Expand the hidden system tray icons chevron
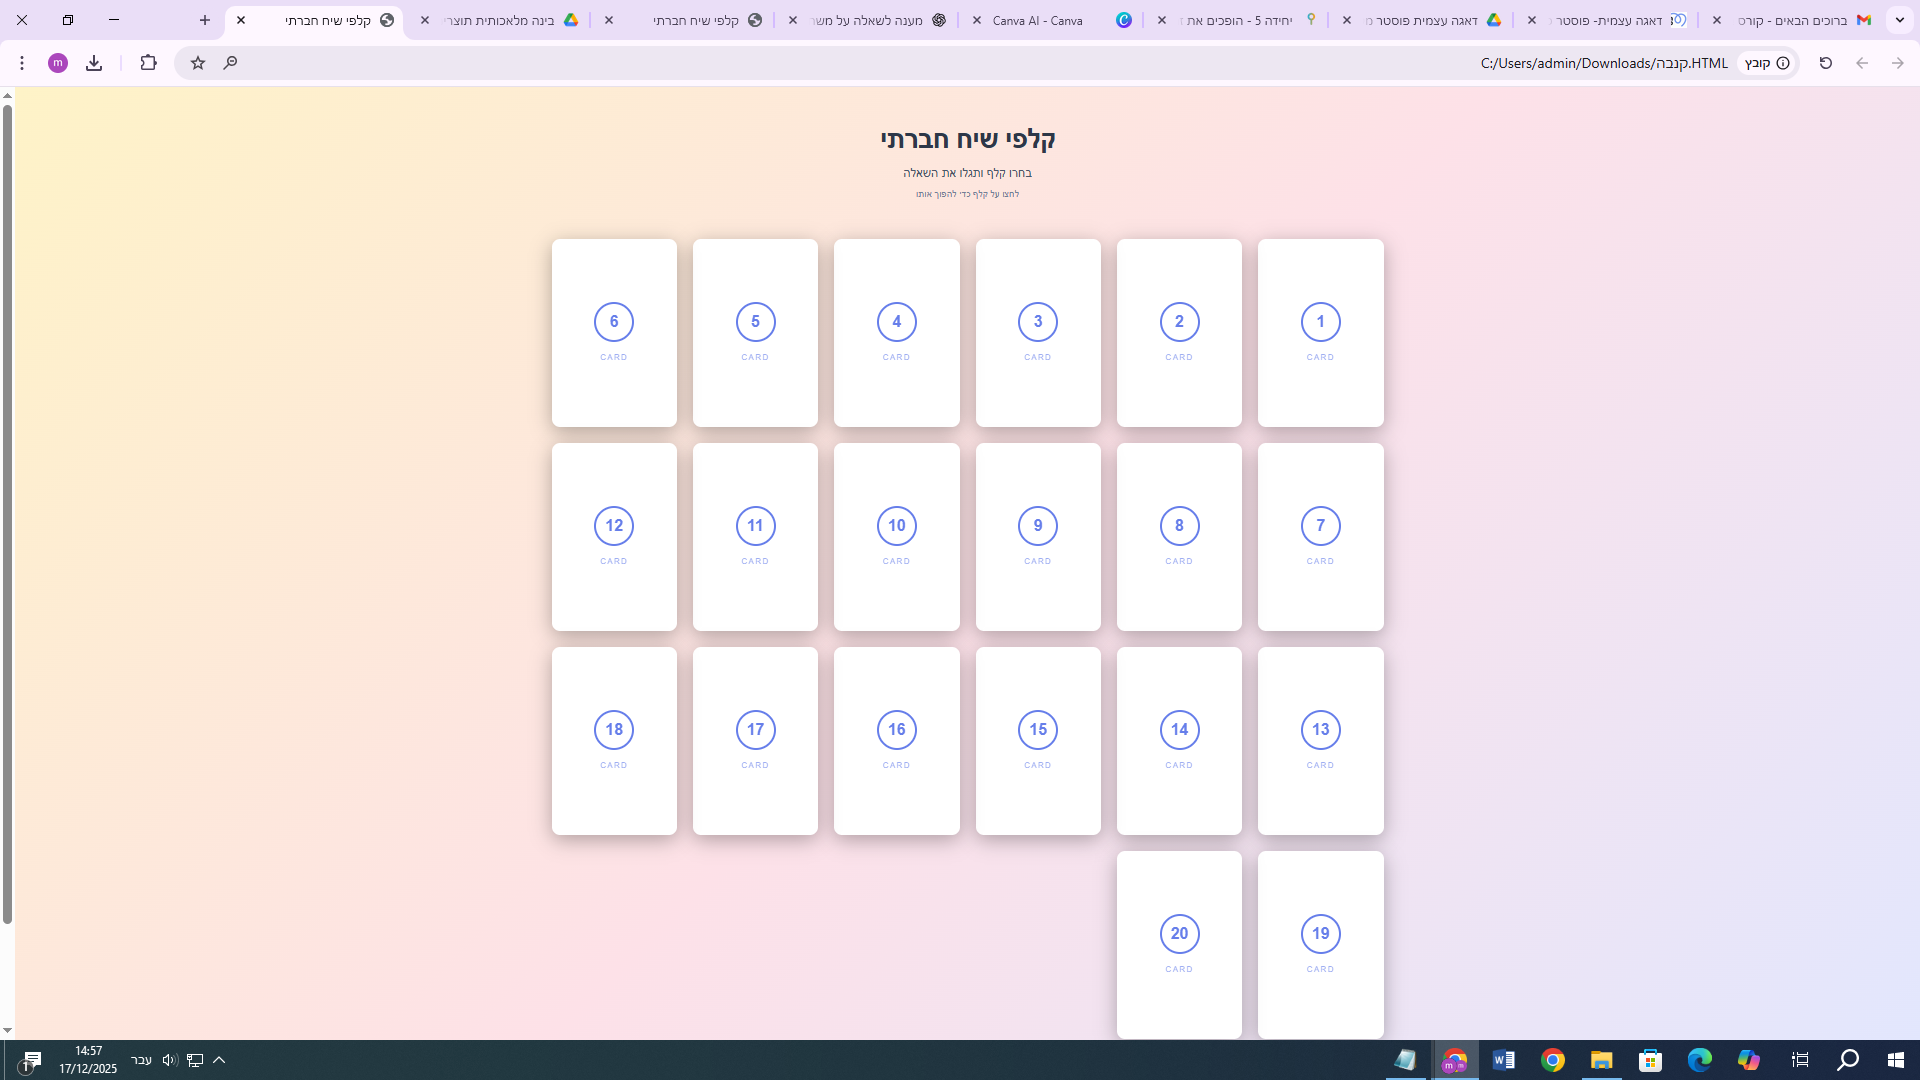This screenshot has height=1080, width=1920. click(x=219, y=1060)
